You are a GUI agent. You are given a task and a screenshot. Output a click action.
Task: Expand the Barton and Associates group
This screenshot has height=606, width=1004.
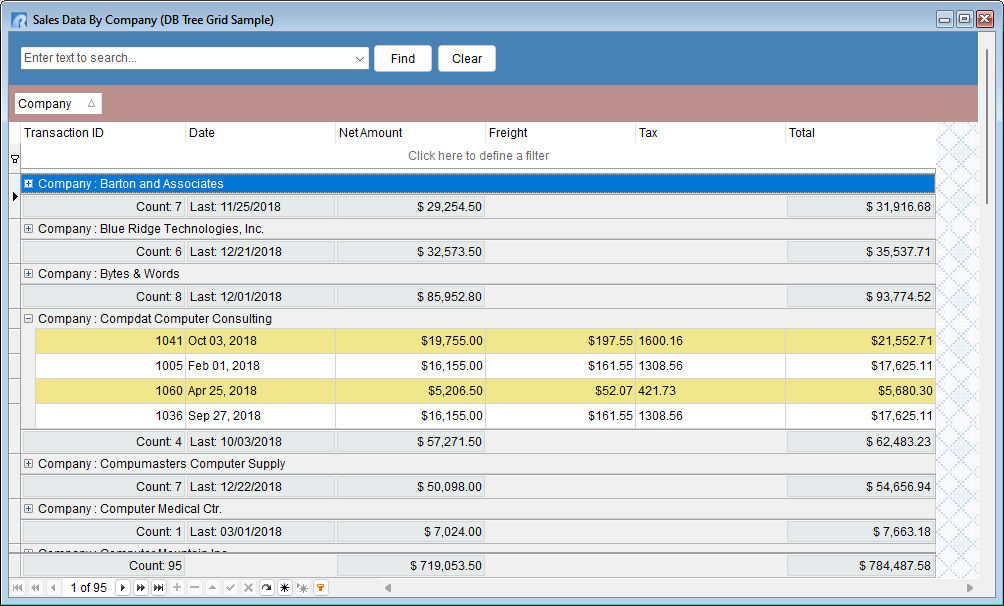[28, 184]
